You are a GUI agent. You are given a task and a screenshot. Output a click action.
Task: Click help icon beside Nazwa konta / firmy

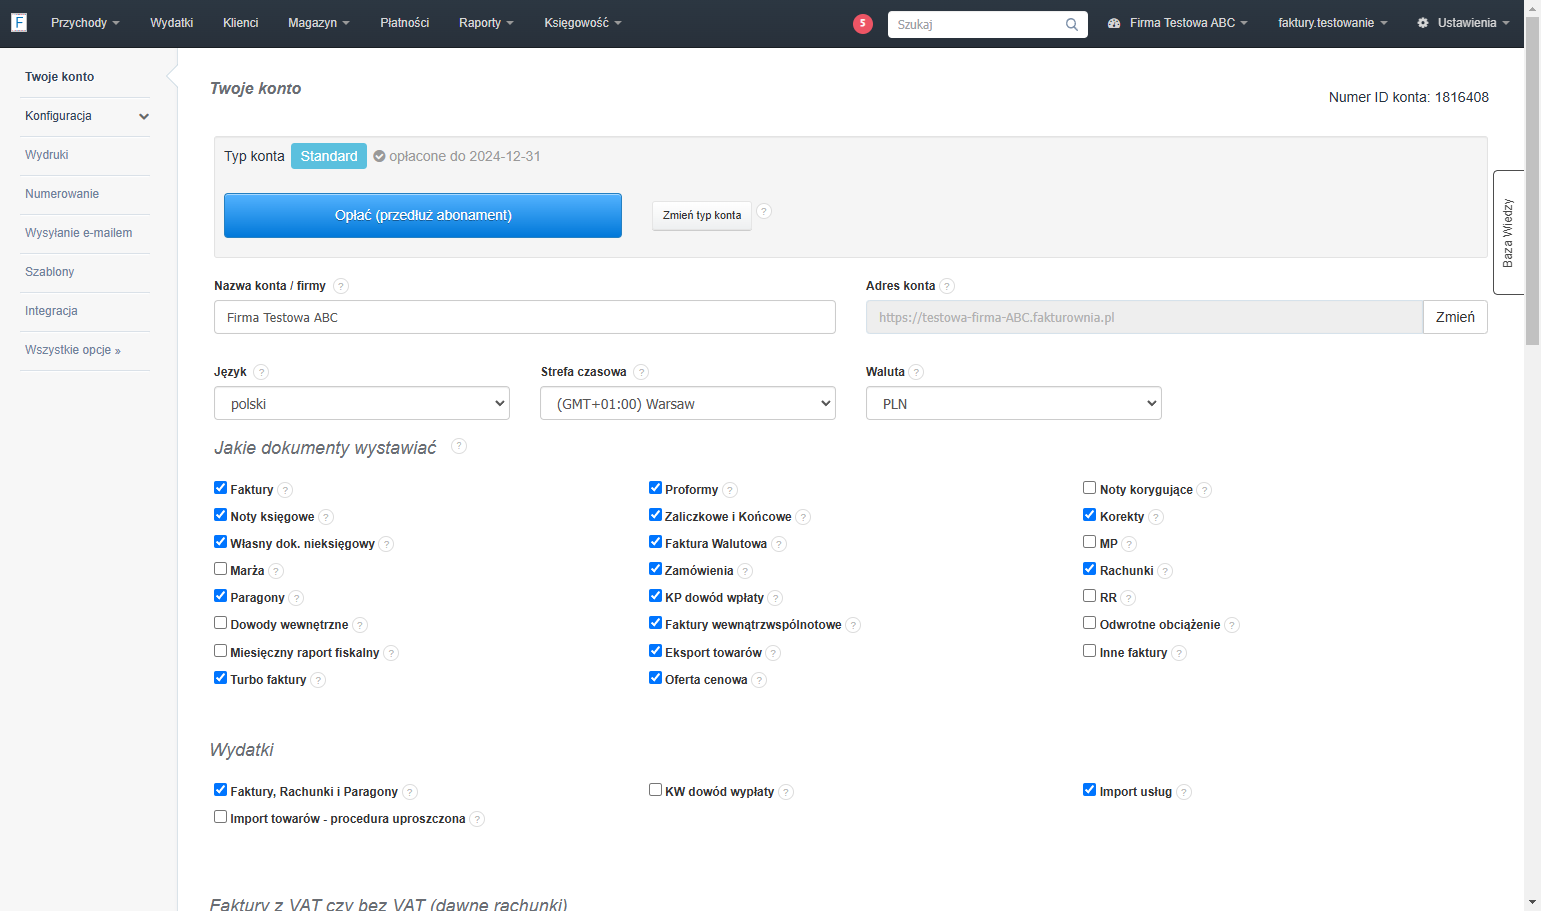[x=341, y=286]
